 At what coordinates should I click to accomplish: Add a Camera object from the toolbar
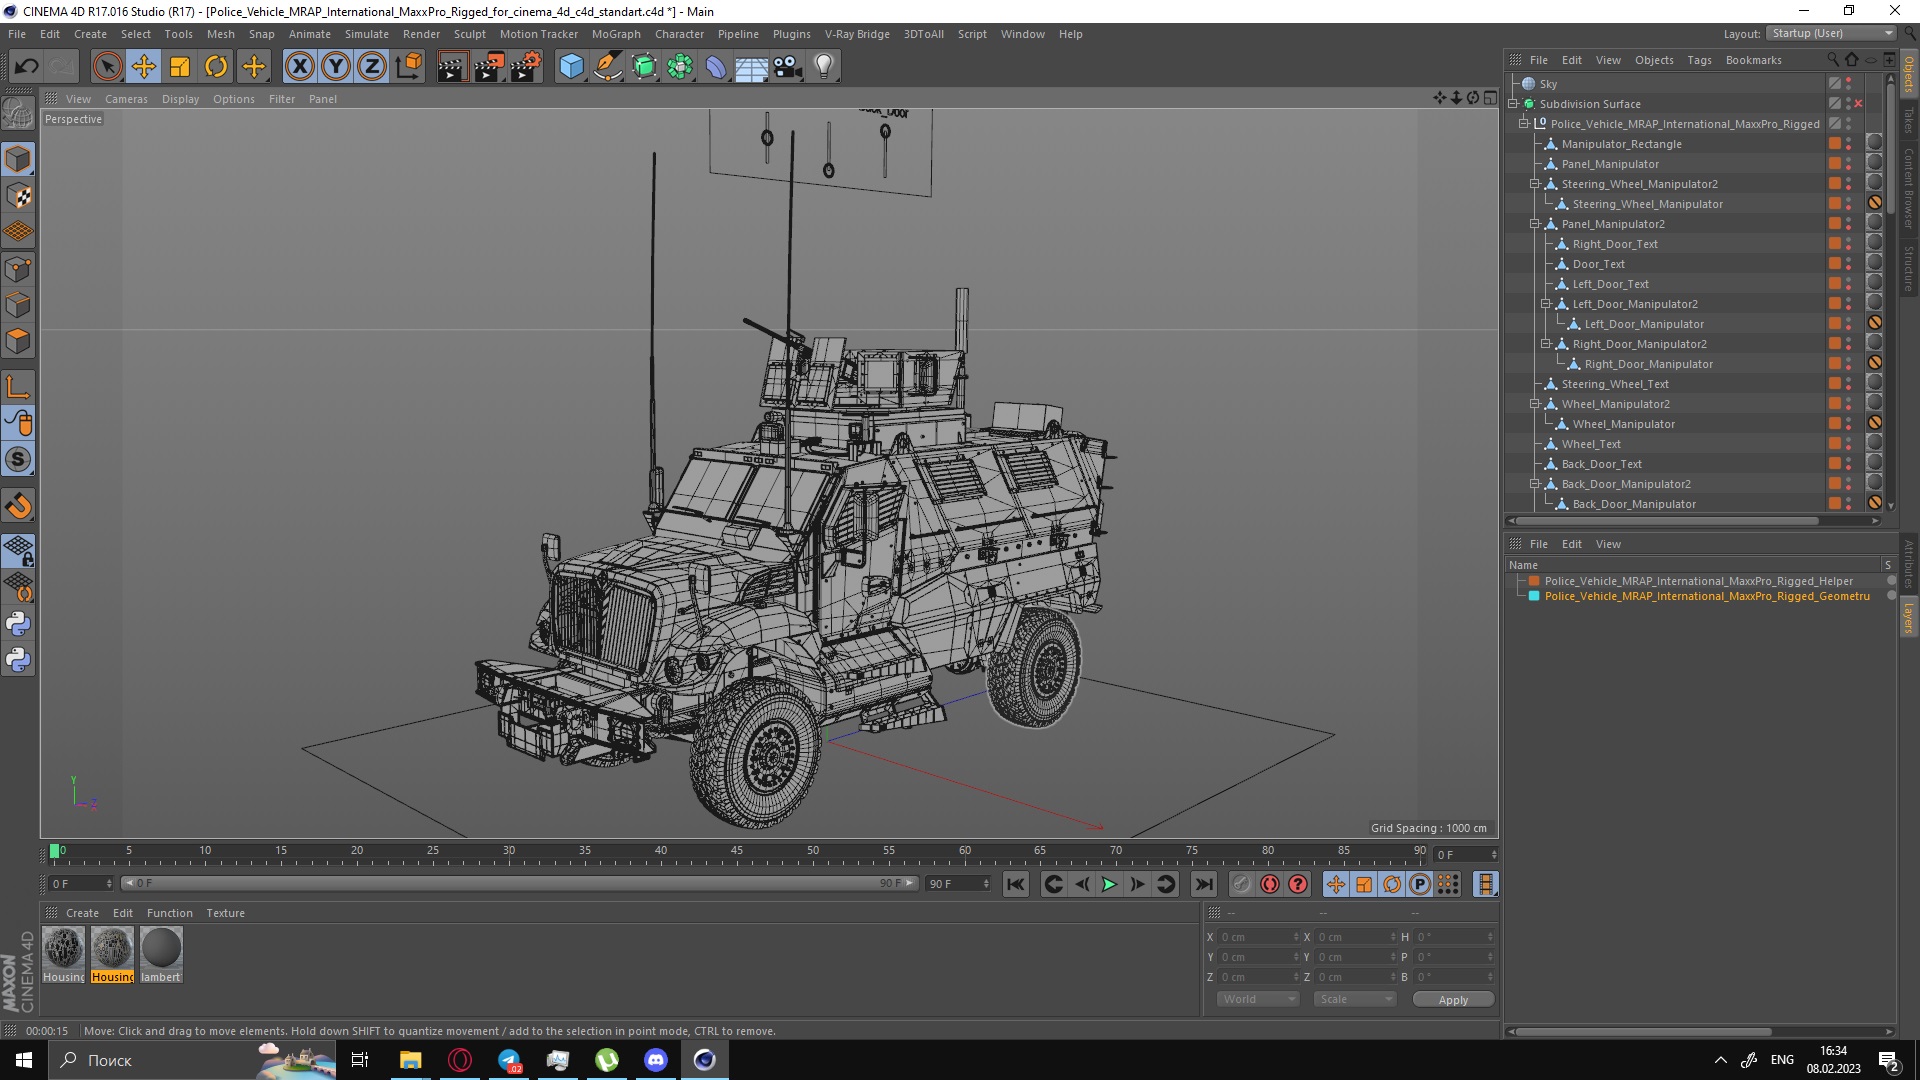pyautogui.click(x=788, y=67)
